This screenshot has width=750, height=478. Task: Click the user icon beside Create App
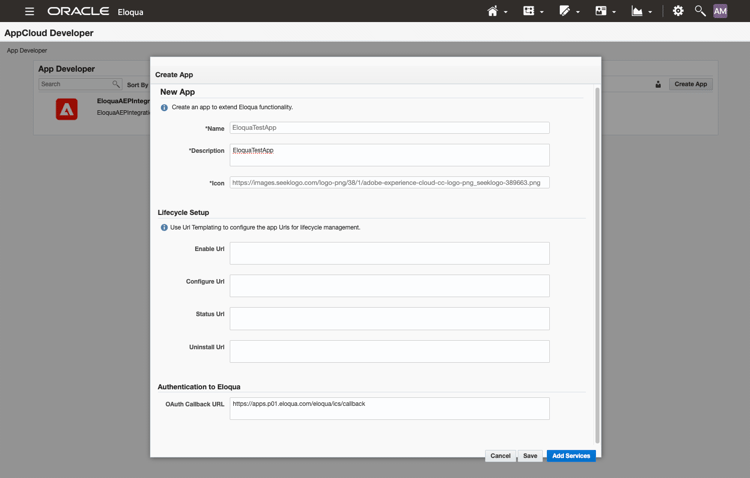[x=658, y=84]
